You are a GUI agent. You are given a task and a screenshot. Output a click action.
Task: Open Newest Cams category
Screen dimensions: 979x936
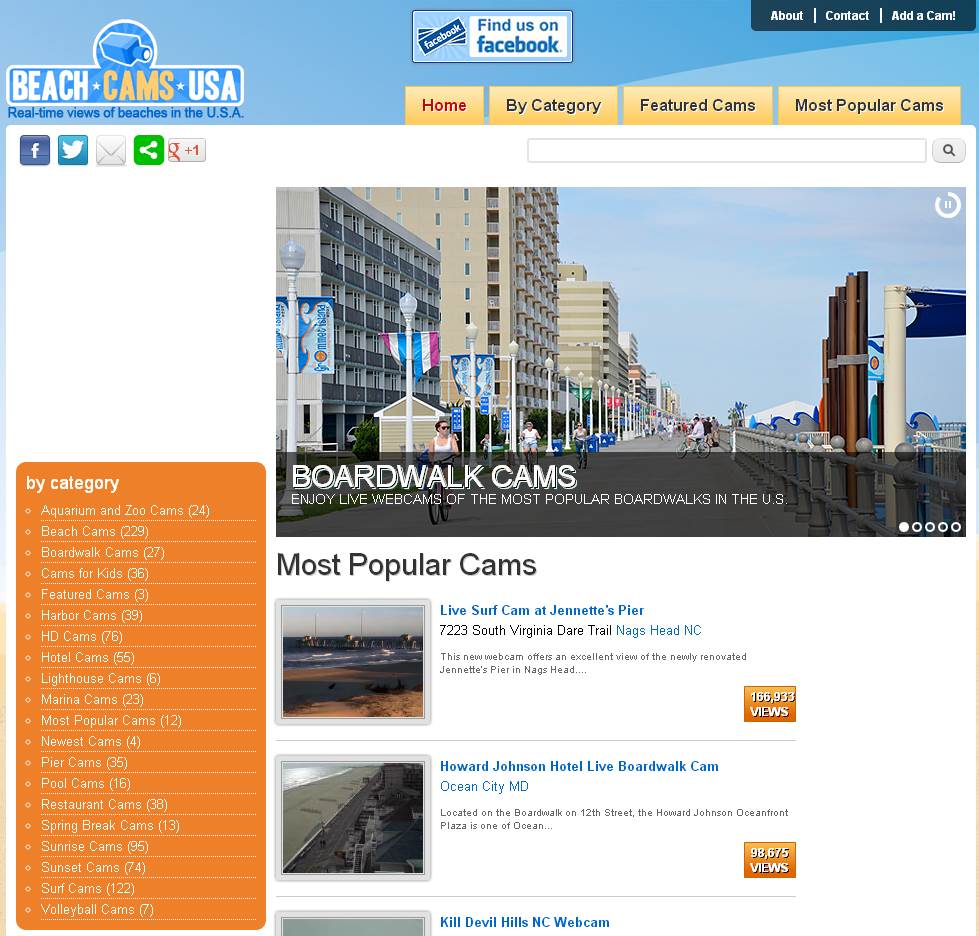91,742
